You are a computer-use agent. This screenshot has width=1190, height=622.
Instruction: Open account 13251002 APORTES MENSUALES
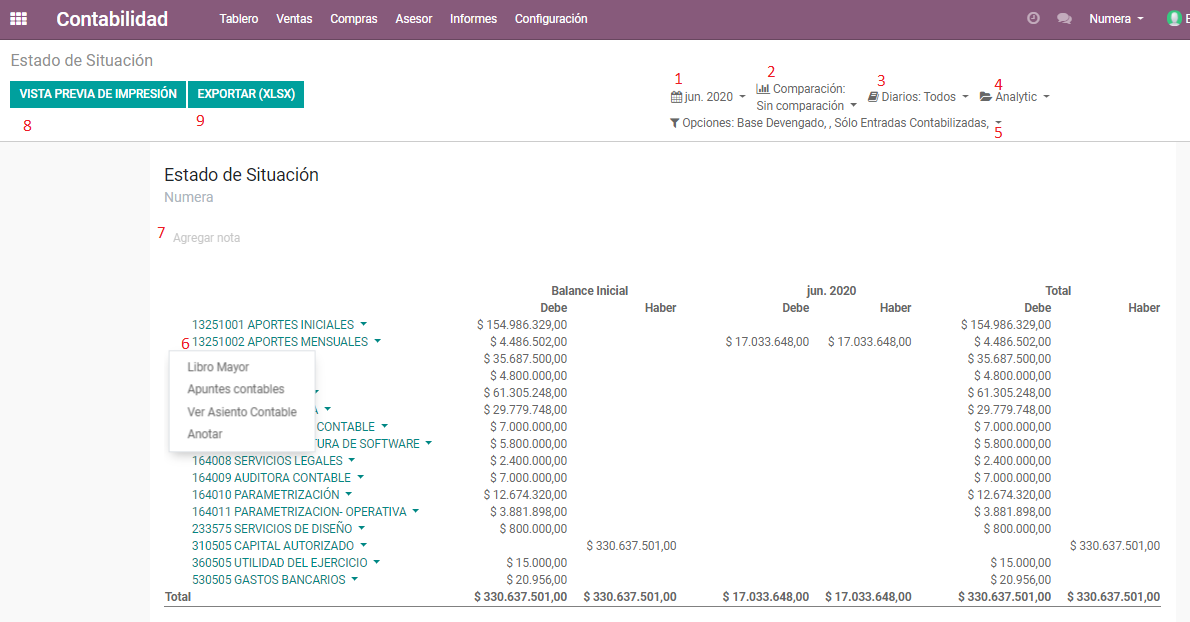[280, 342]
